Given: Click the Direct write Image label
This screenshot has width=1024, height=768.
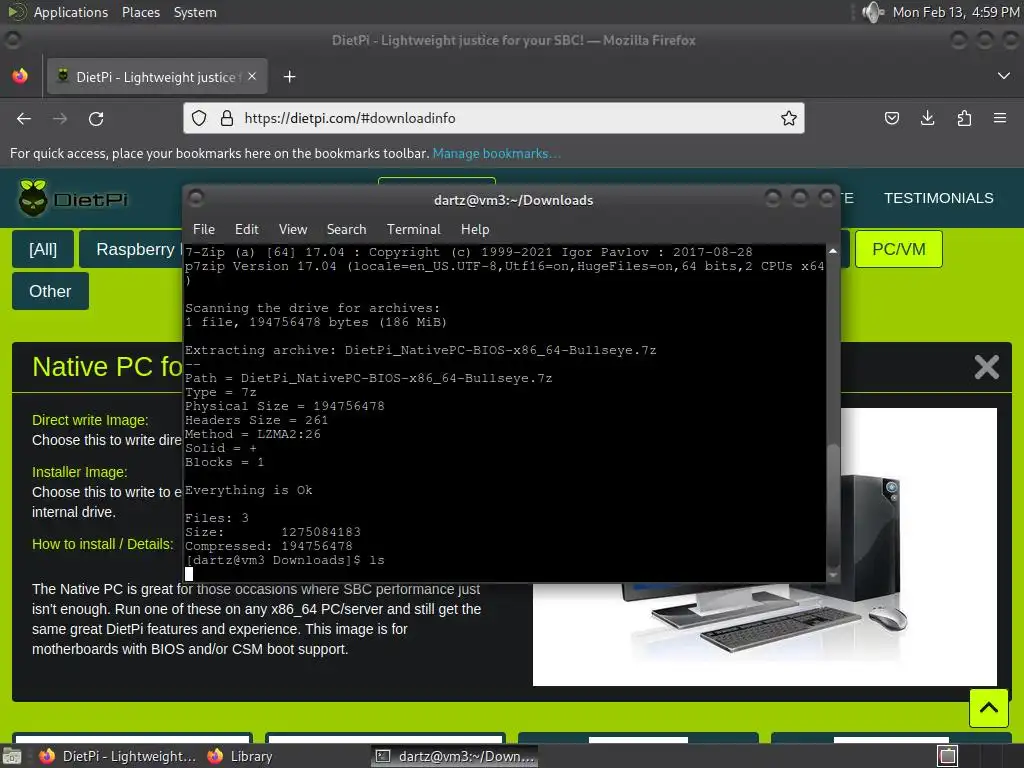Looking at the screenshot, I should click(x=90, y=420).
